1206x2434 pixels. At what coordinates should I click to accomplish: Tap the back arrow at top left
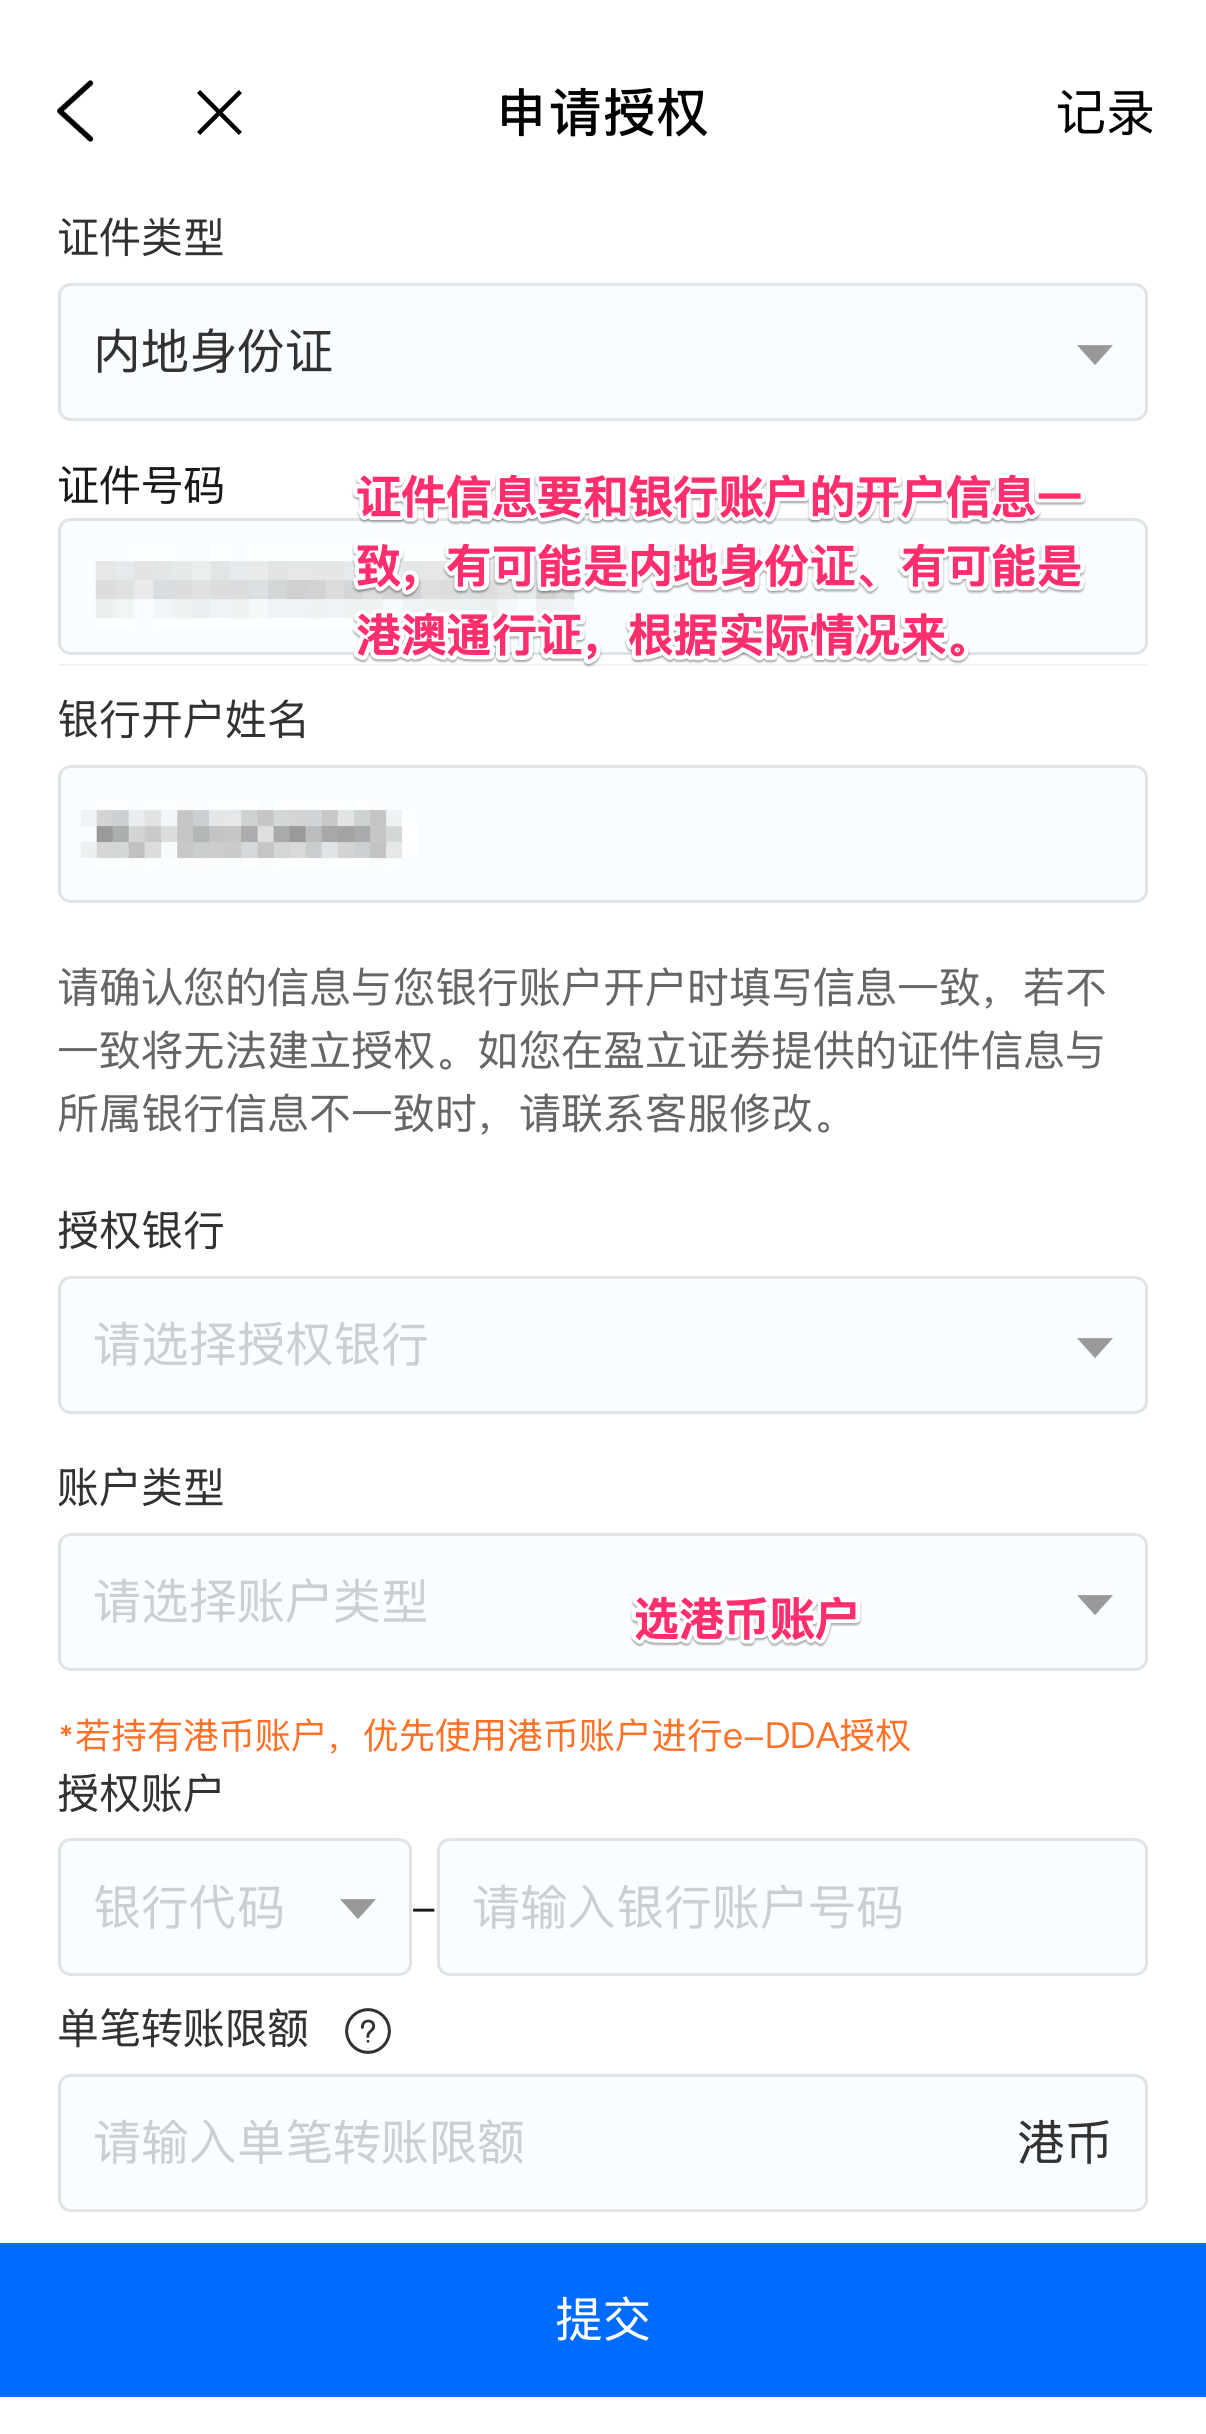(74, 112)
